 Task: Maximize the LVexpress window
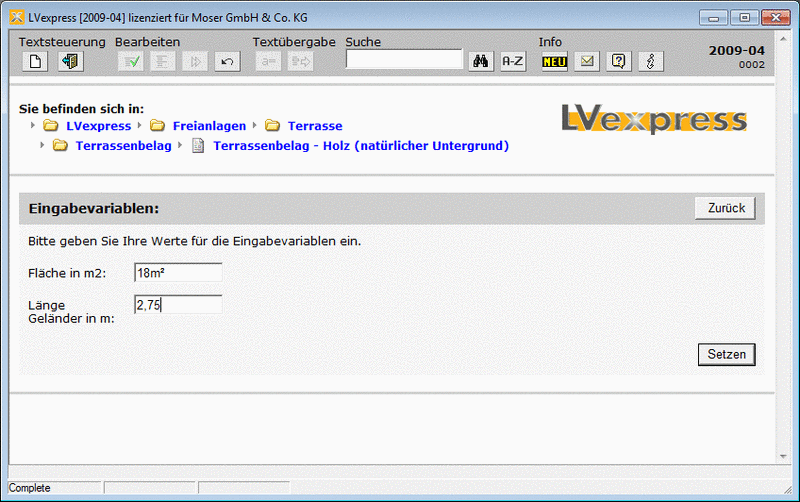point(744,18)
